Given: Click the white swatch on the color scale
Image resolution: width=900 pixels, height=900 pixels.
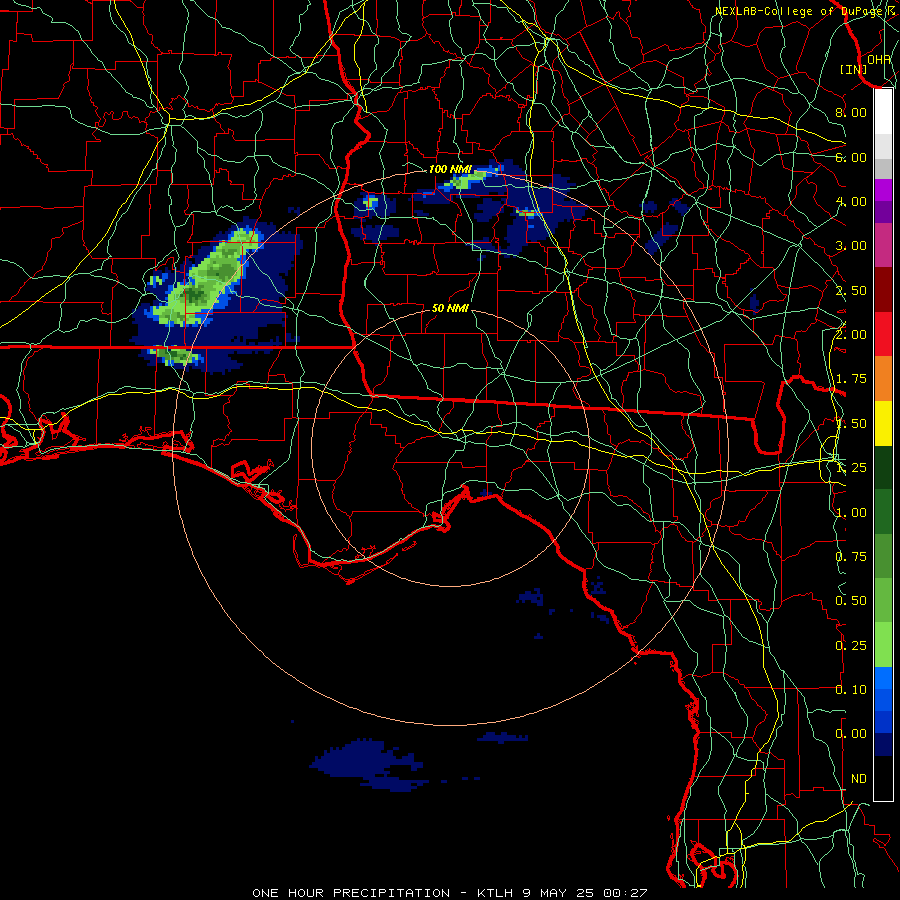Looking at the screenshot, I should pos(883,111).
